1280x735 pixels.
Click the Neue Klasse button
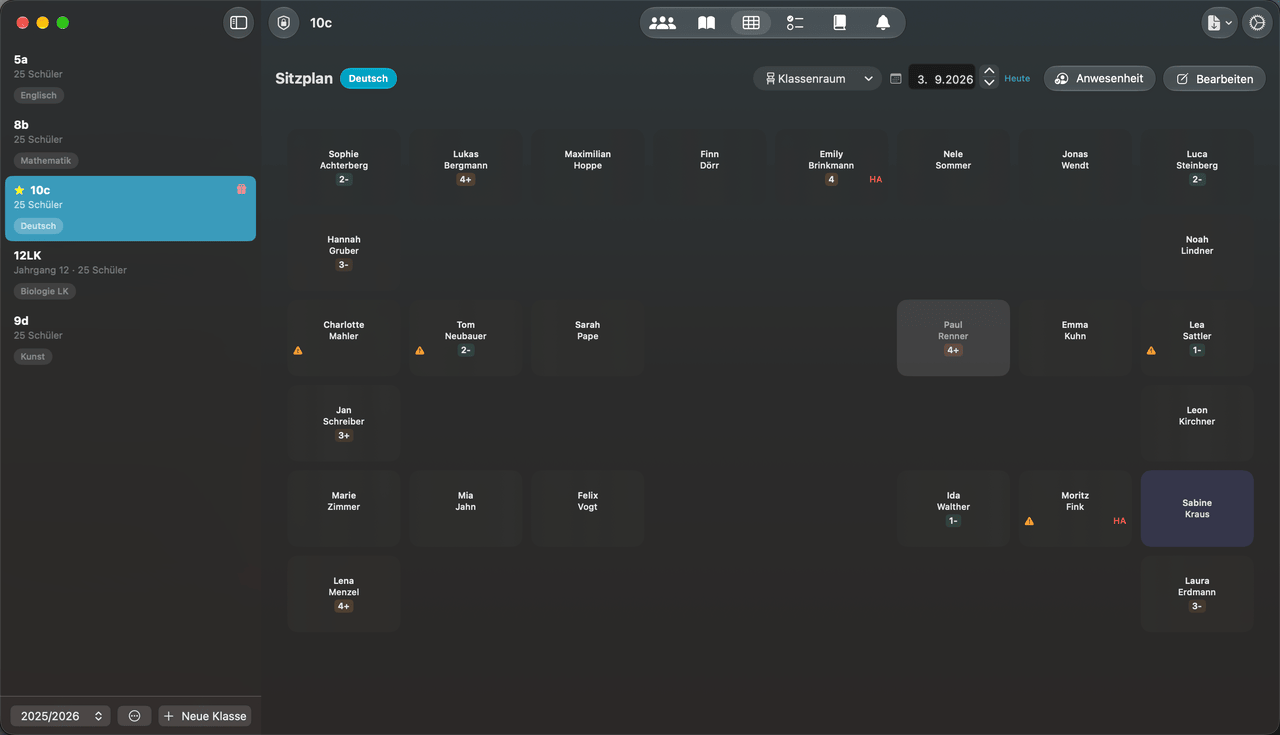click(205, 716)
